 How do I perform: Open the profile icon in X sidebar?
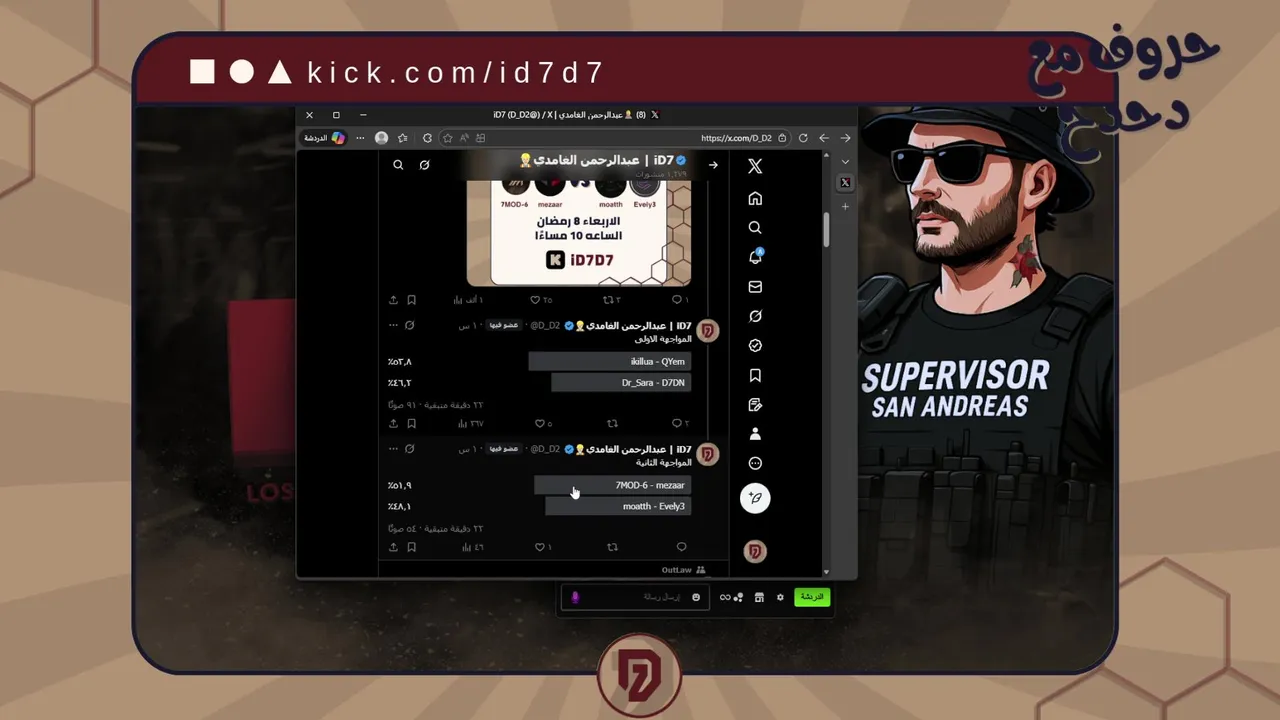(x=755, y=434)
